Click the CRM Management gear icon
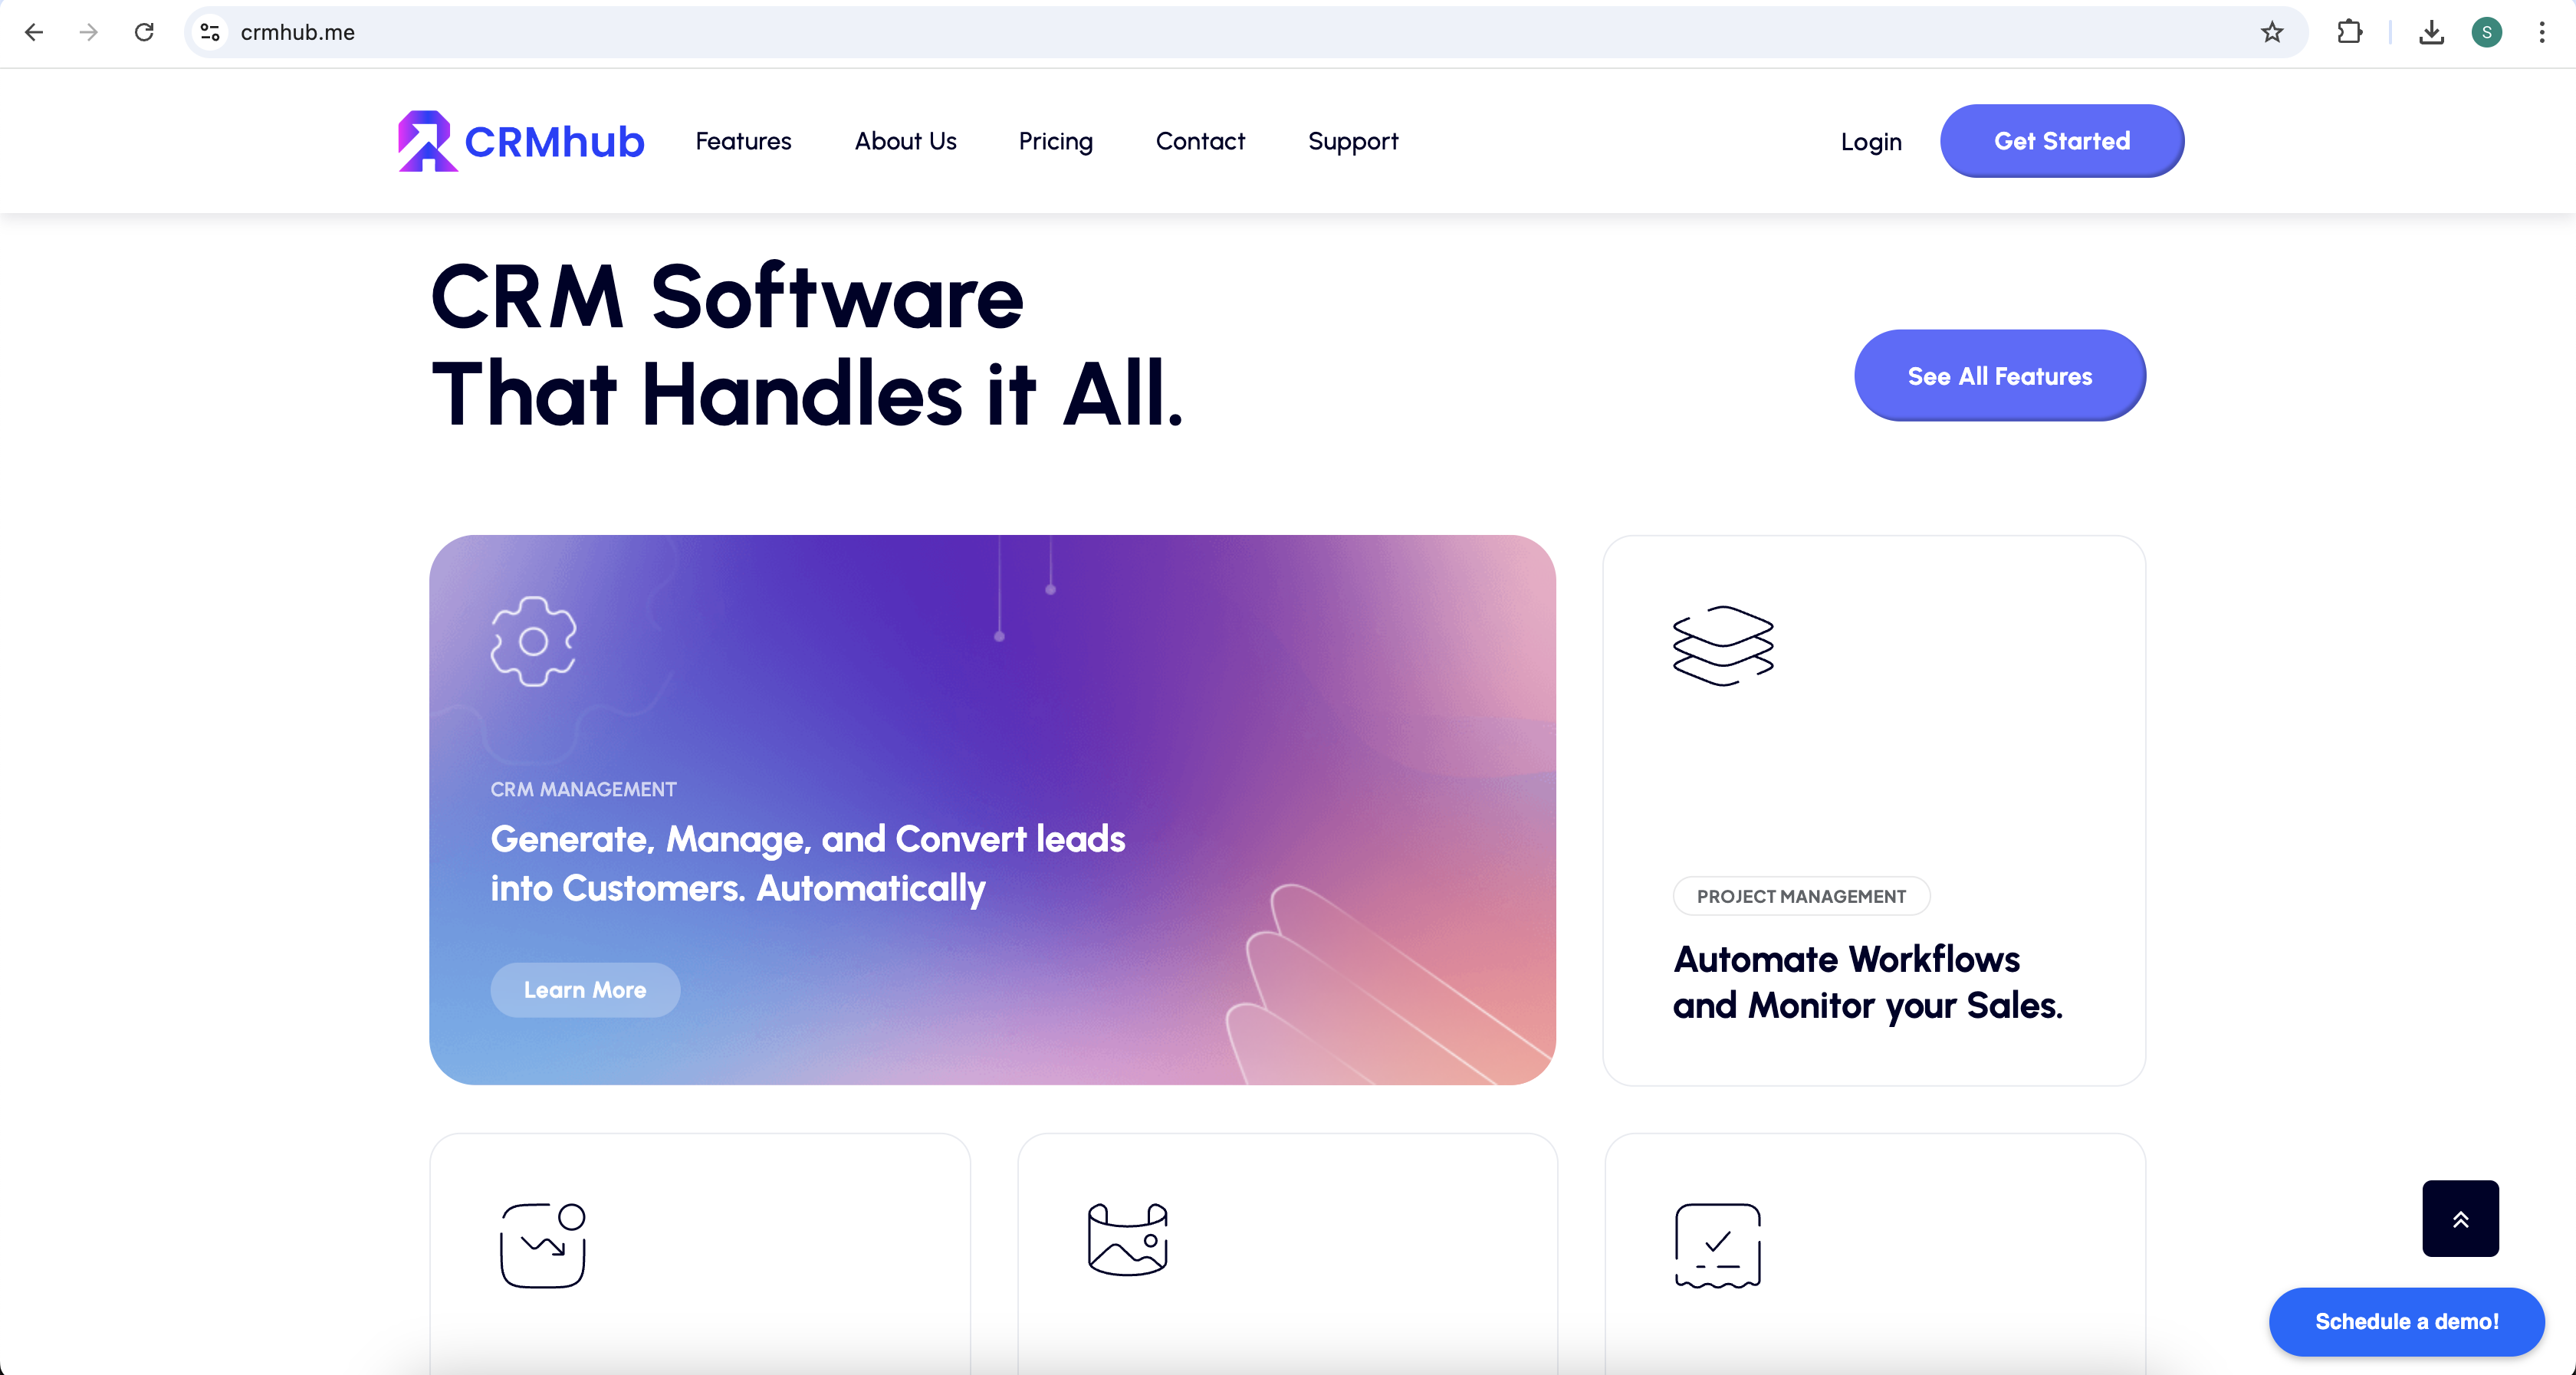The image size is (2576, 1375). point(535,639)
